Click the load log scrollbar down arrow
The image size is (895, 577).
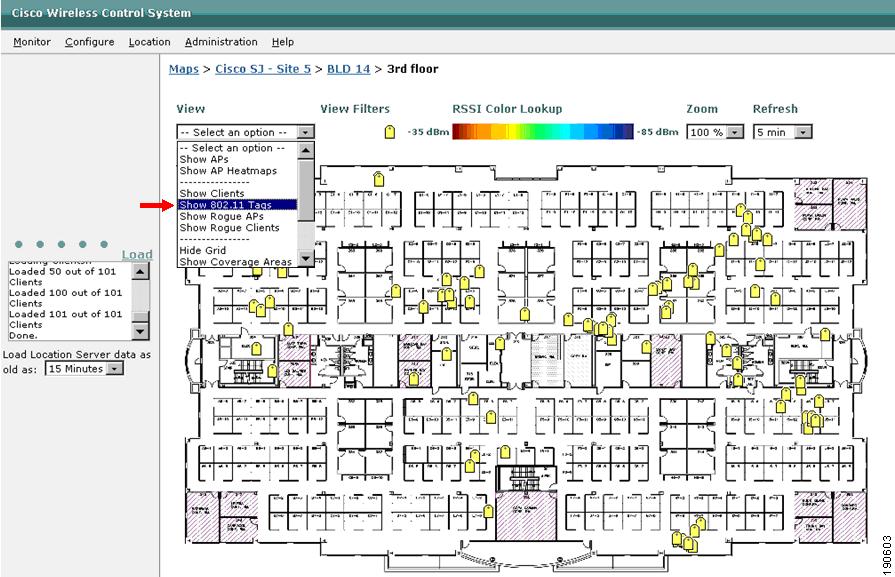pos(140,331)
